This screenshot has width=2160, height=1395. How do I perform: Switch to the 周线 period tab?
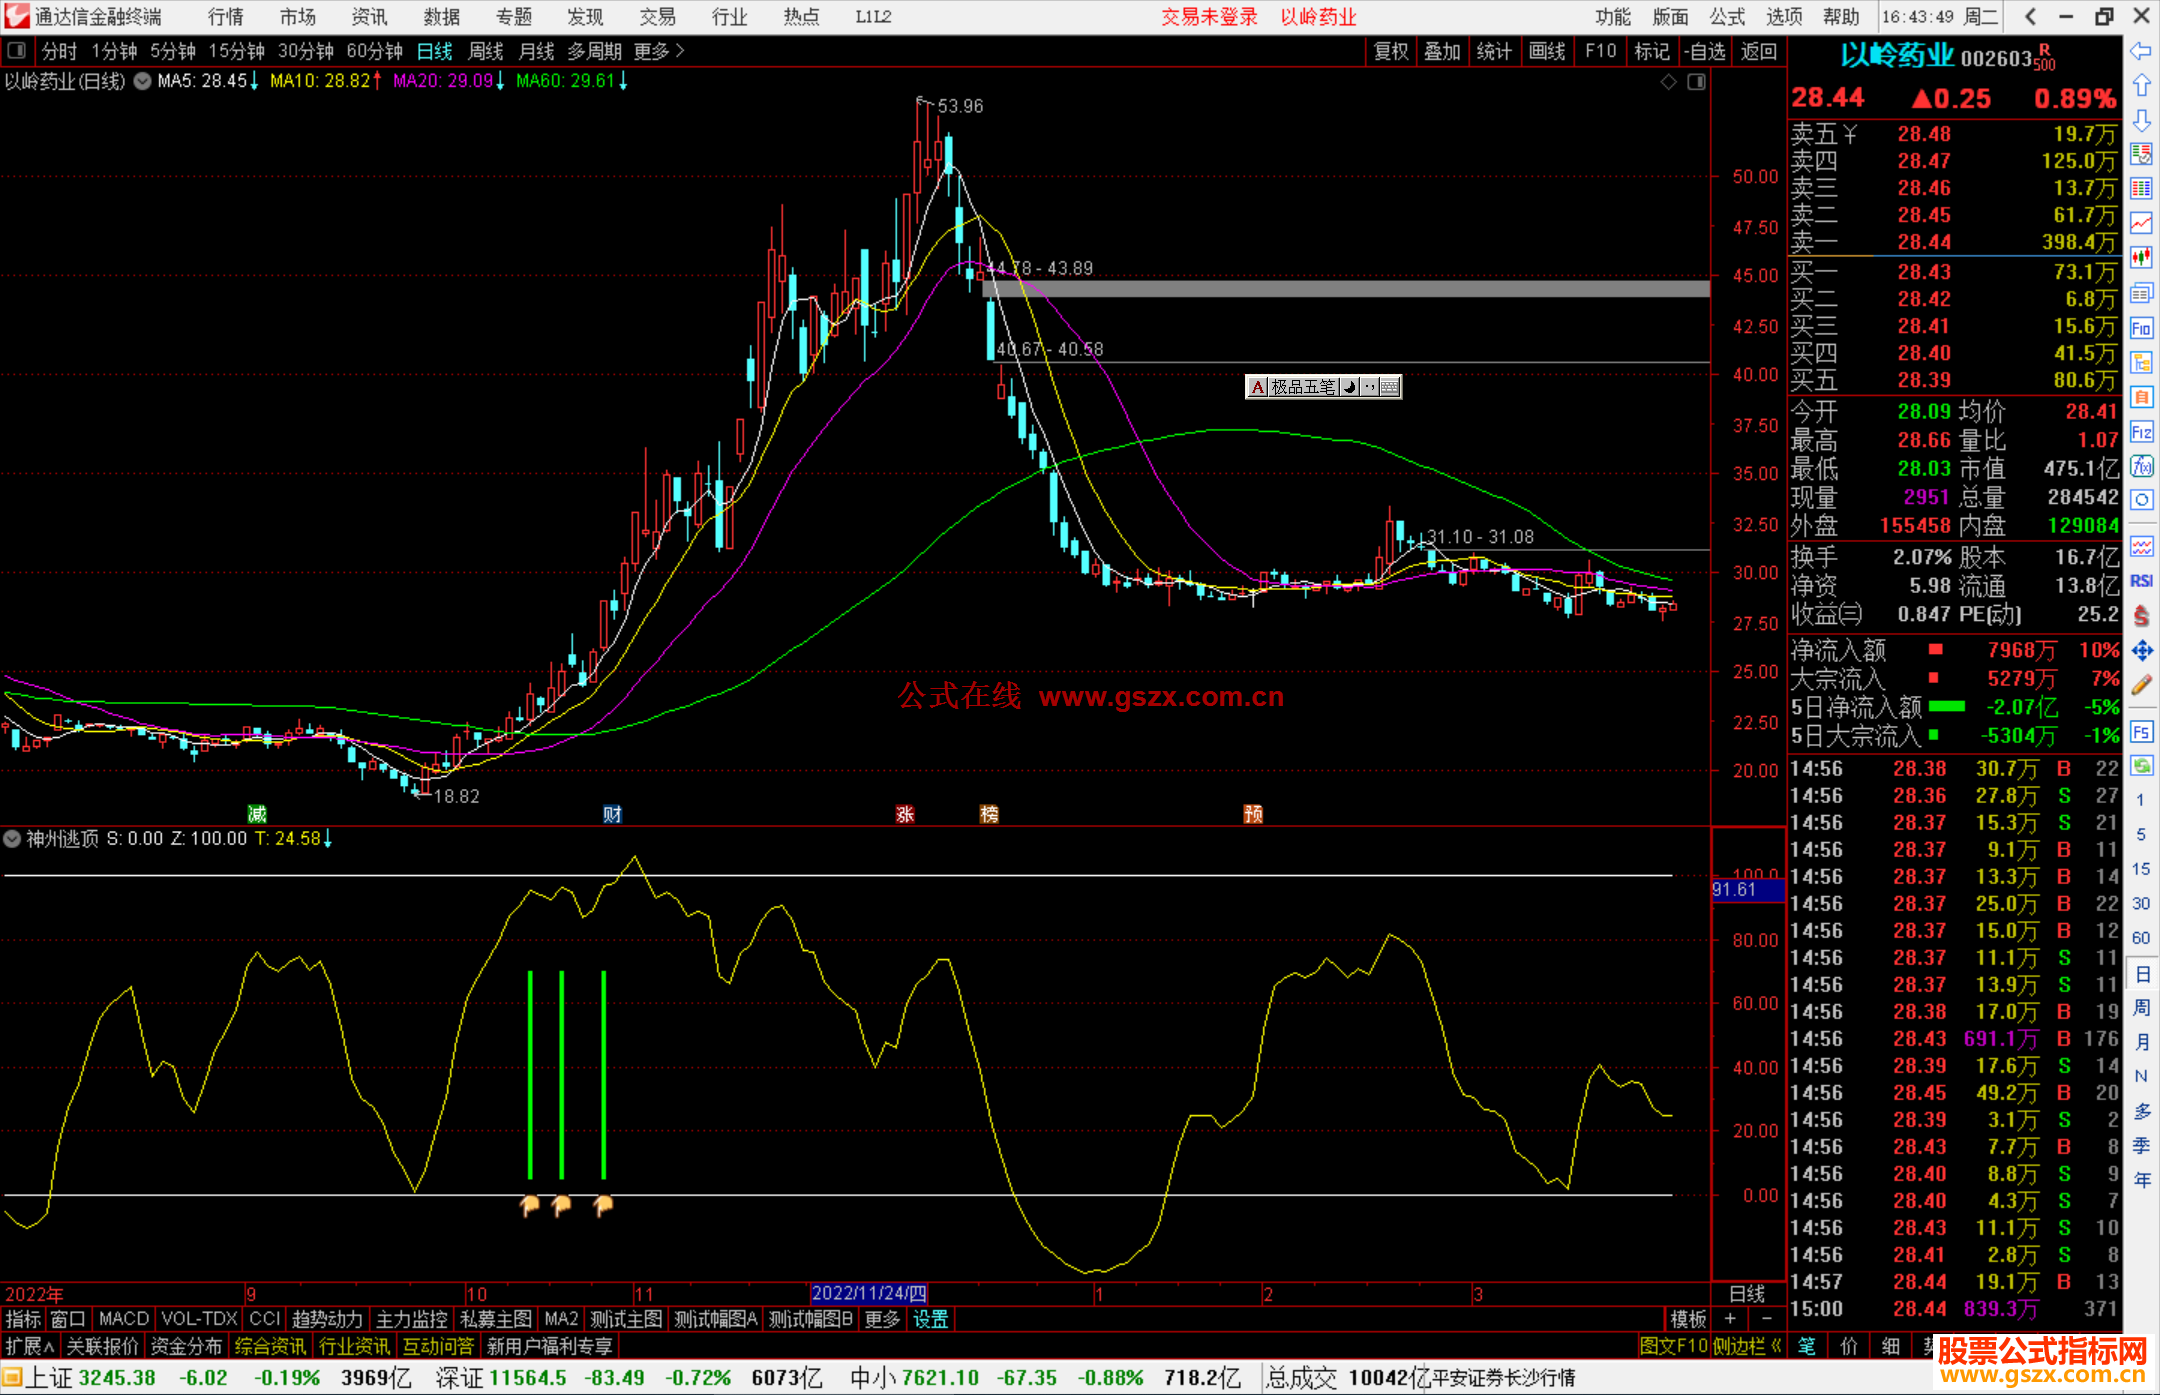(486, 51)
